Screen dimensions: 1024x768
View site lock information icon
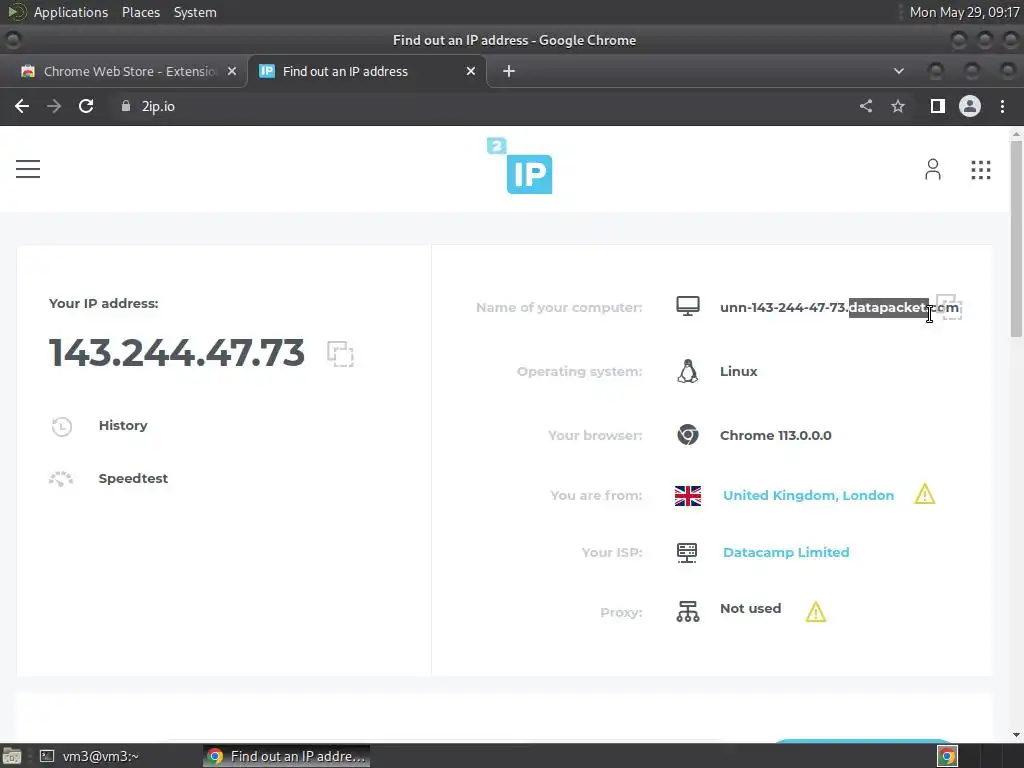126,106
